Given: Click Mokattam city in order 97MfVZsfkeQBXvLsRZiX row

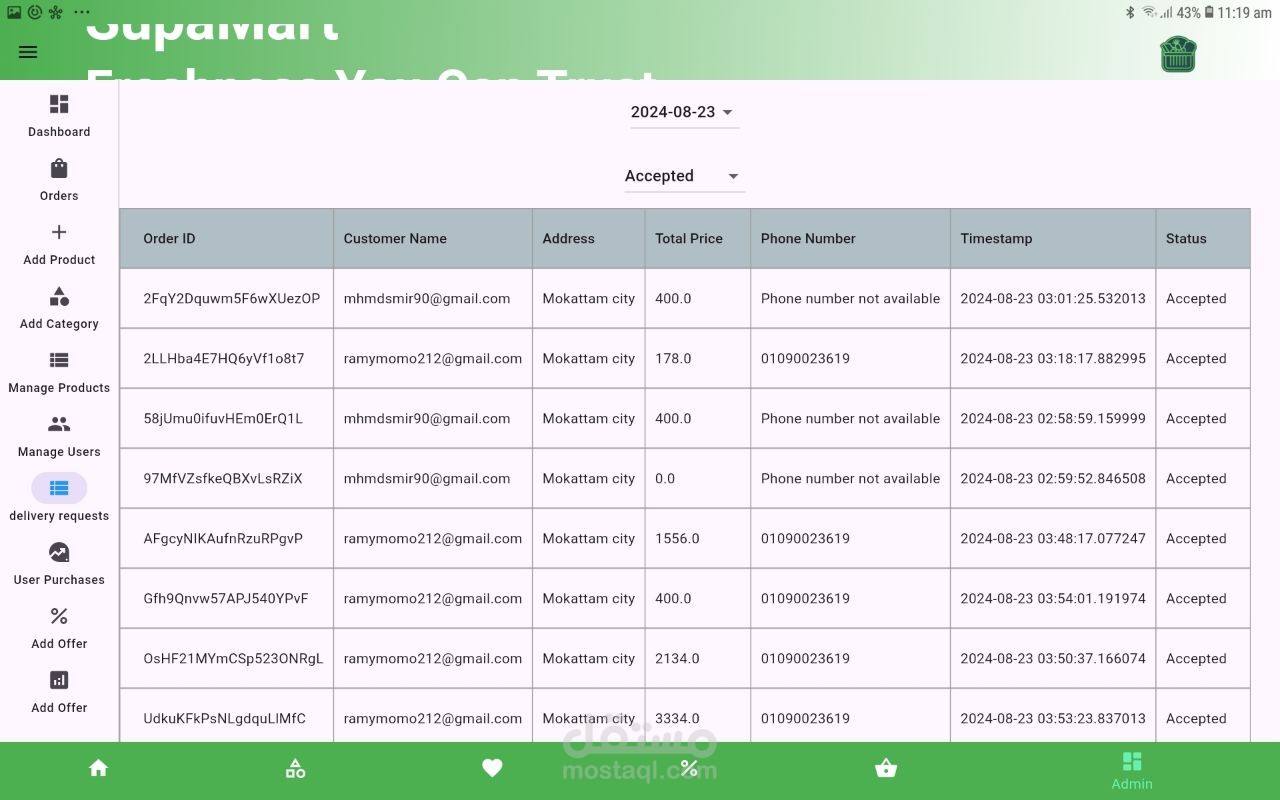Looking at the screenshot, I should point(589,478).
